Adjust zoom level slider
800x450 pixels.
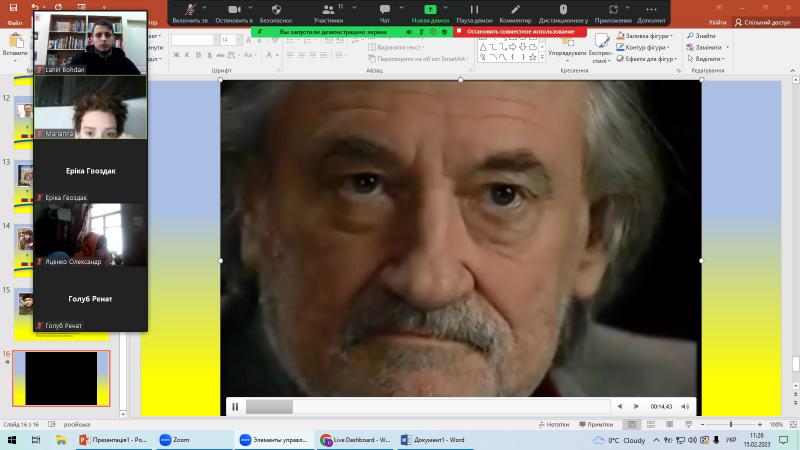tap(731, 424)
